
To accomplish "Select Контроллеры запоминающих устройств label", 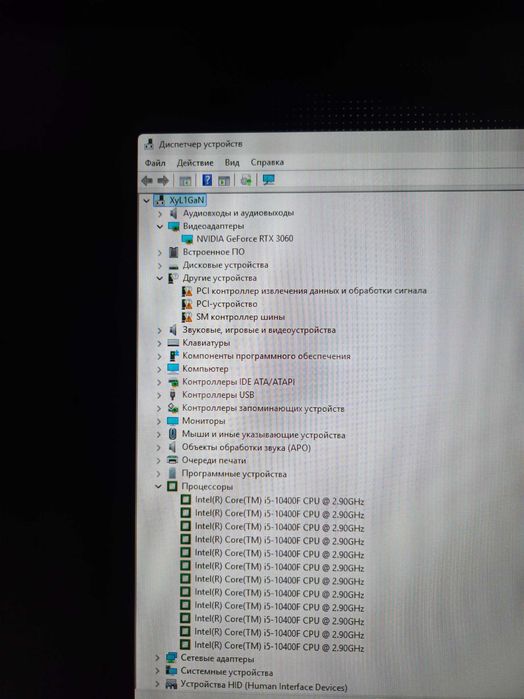I will (263, 408).
